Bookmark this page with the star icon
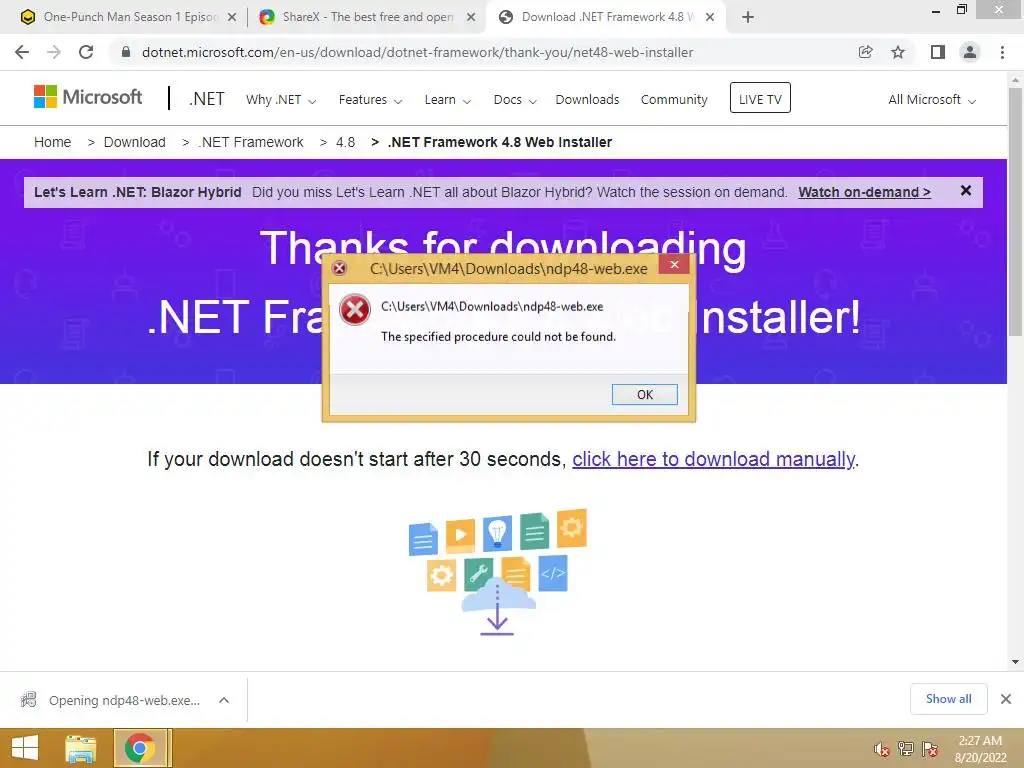This screenshot has width=1024, height=768. [x=898, y=52]
